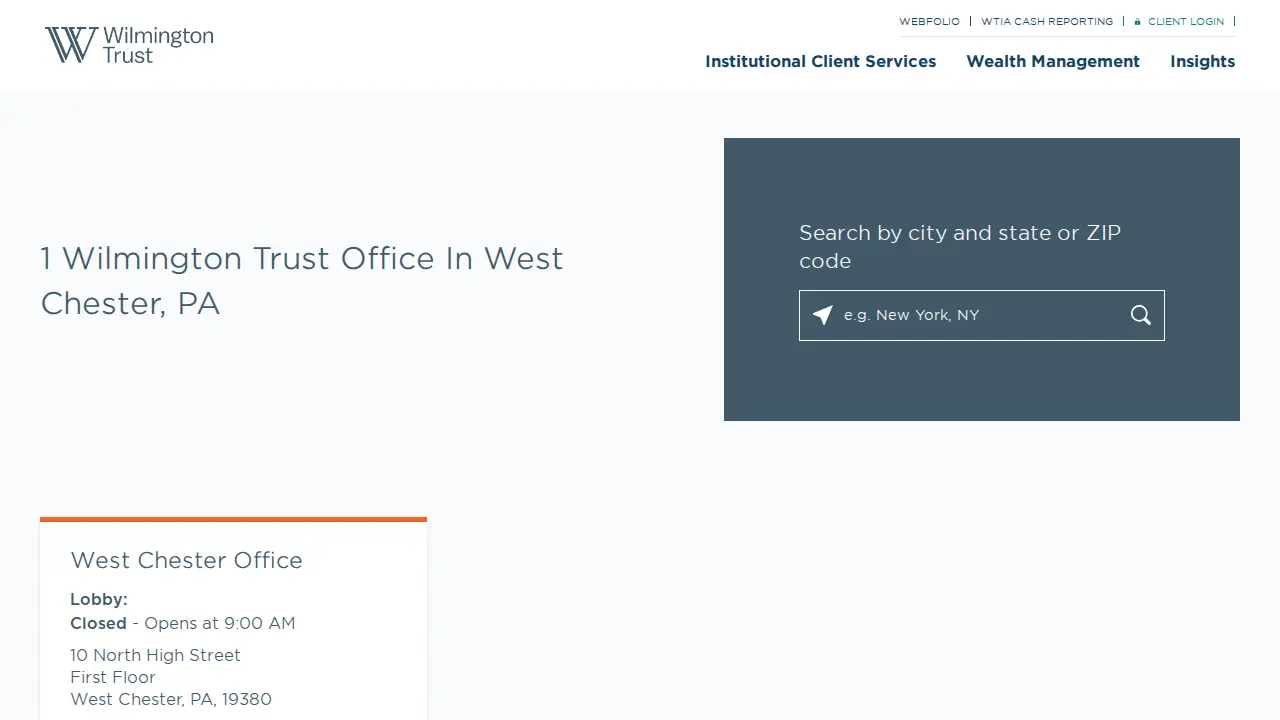
Task: Open the WEBFOLIO link
Action: click(x=929, y=21)
